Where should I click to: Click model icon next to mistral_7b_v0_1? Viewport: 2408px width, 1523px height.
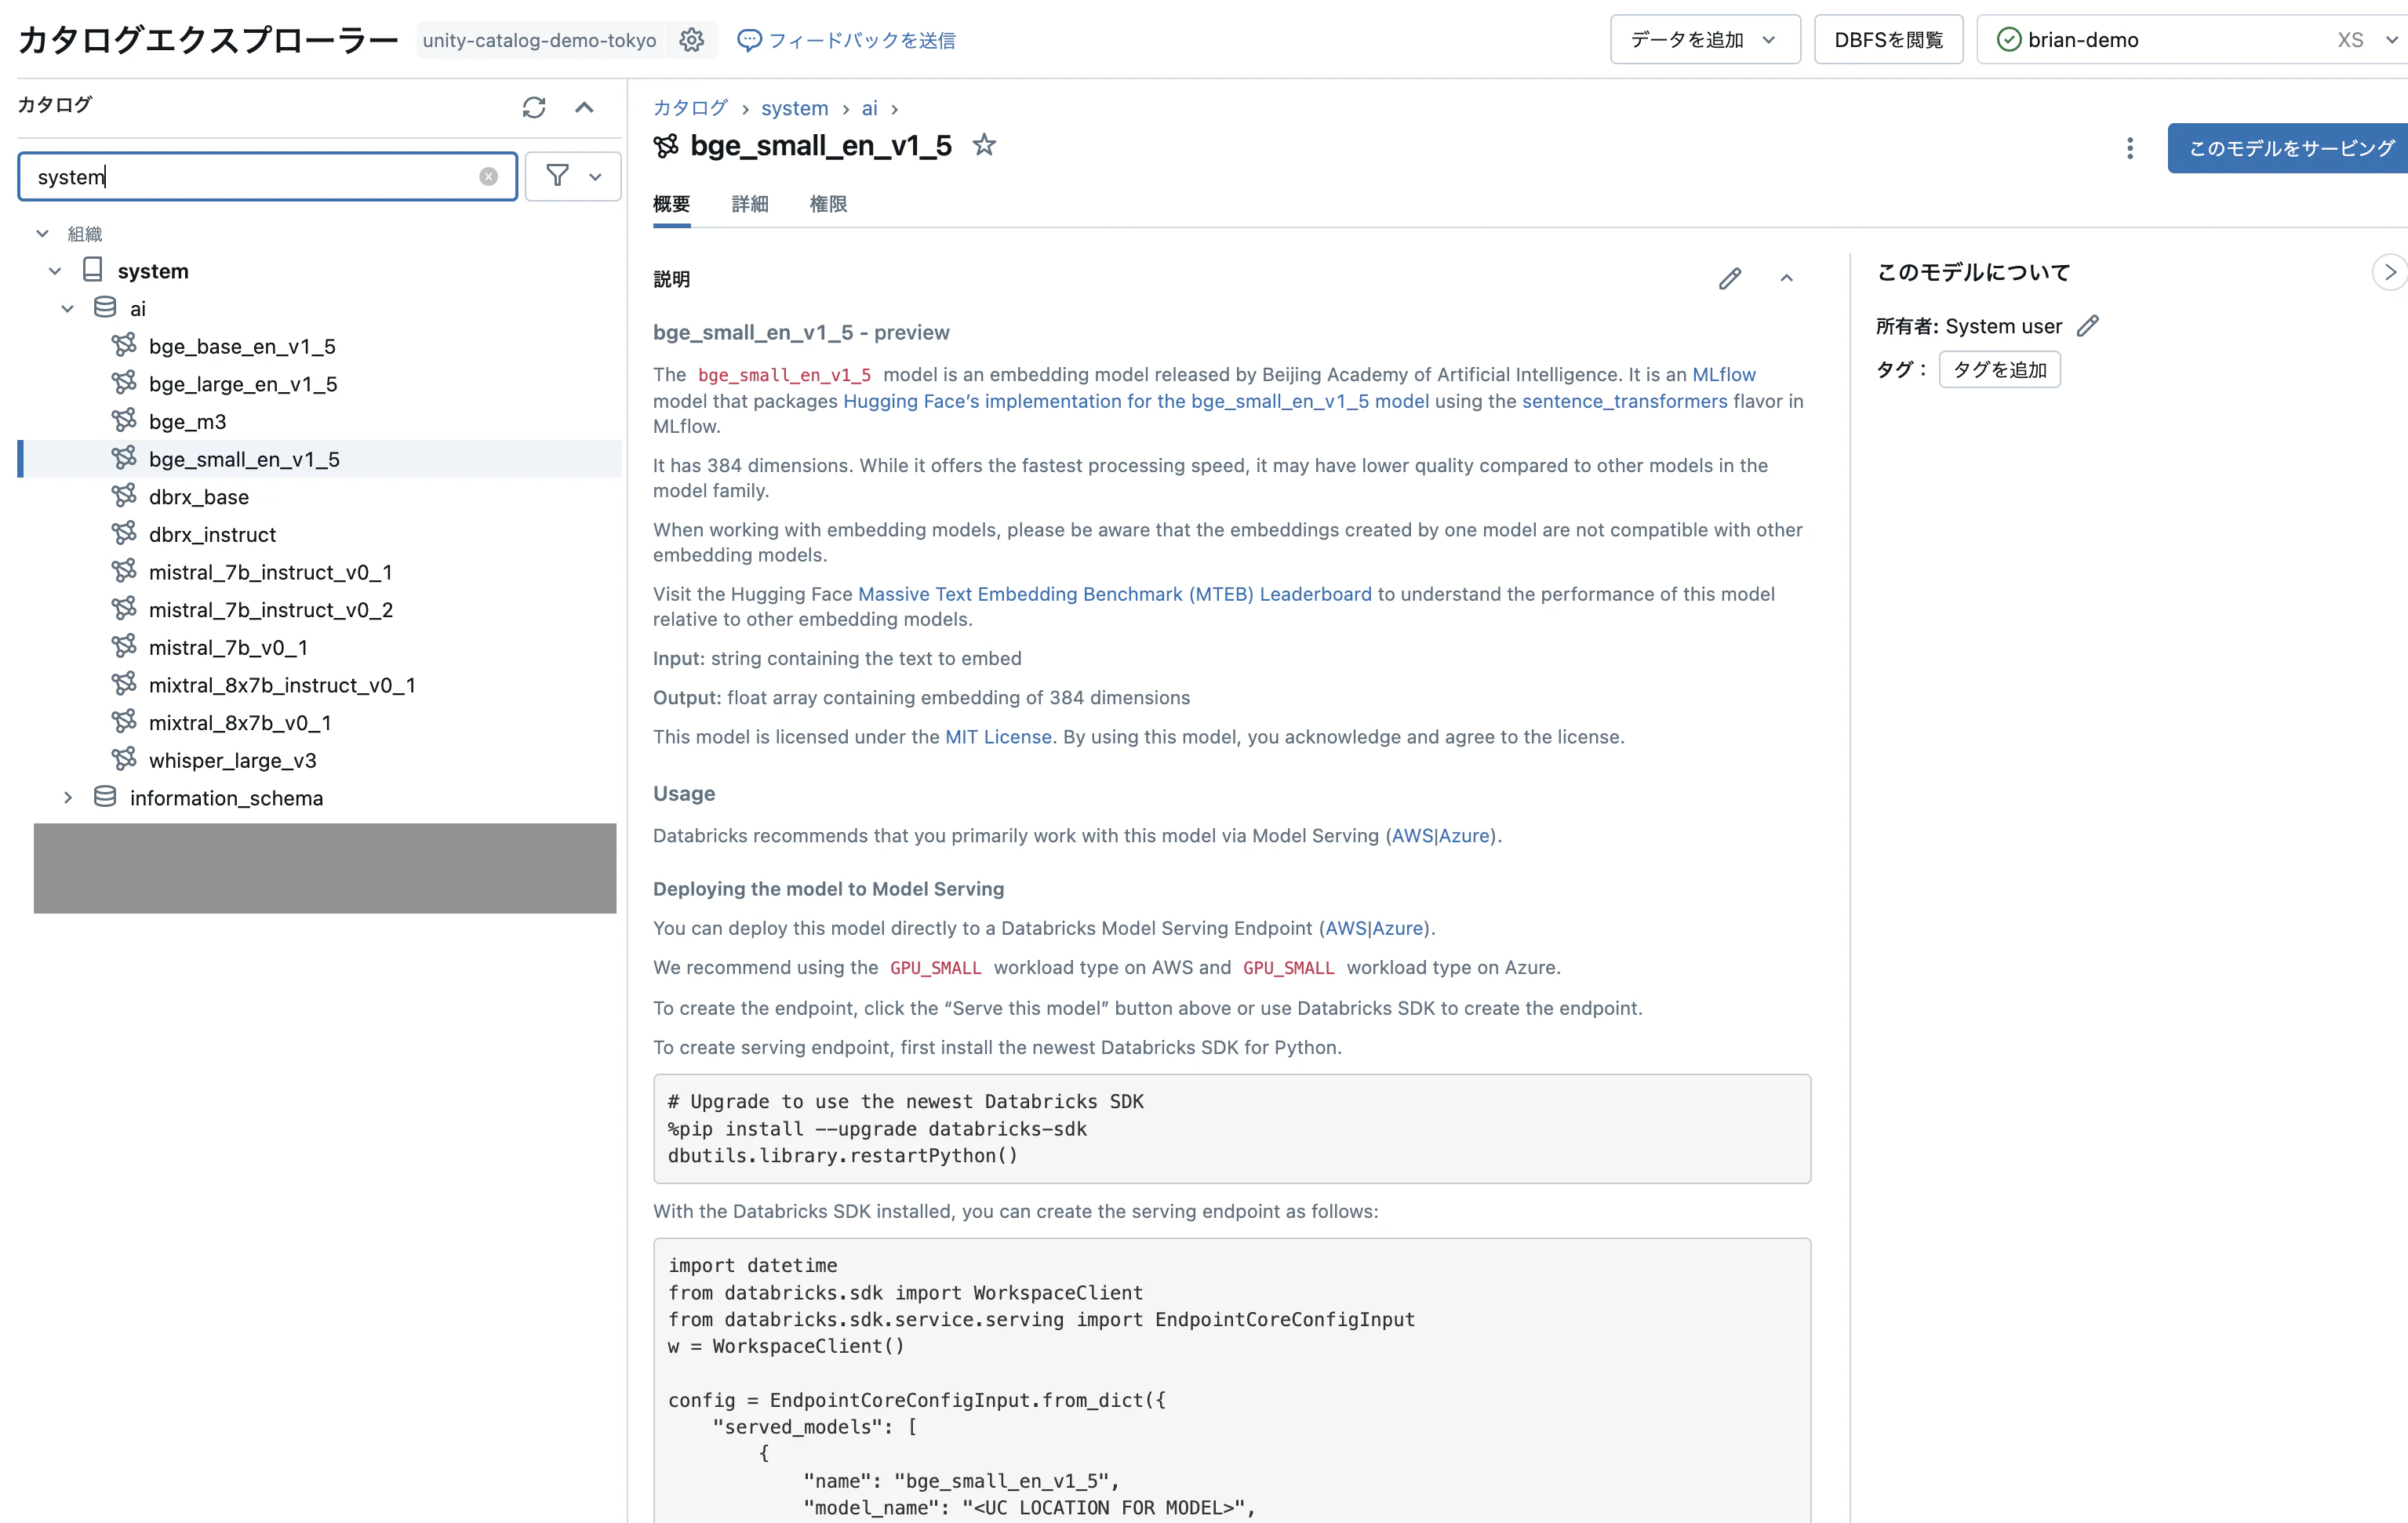click(x=124, y=647)
